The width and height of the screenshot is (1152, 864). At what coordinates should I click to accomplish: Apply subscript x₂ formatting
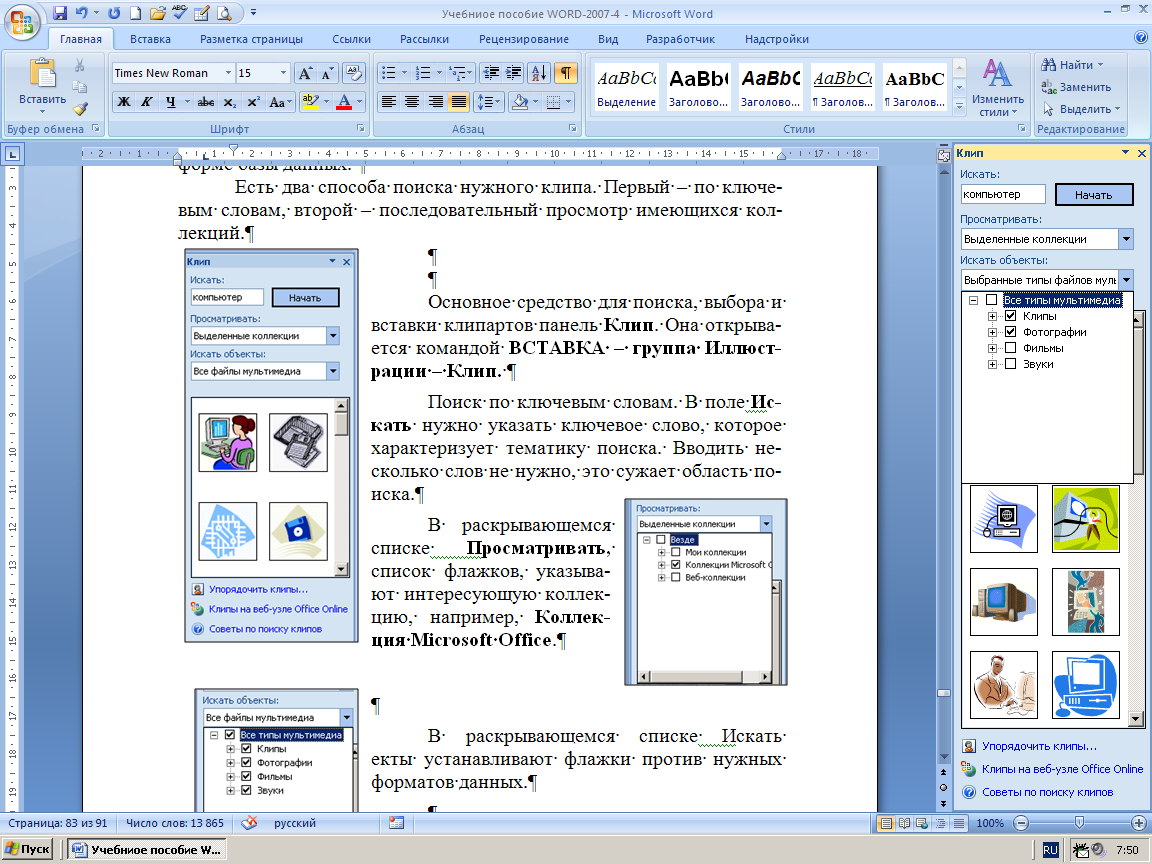coord(229,102)
